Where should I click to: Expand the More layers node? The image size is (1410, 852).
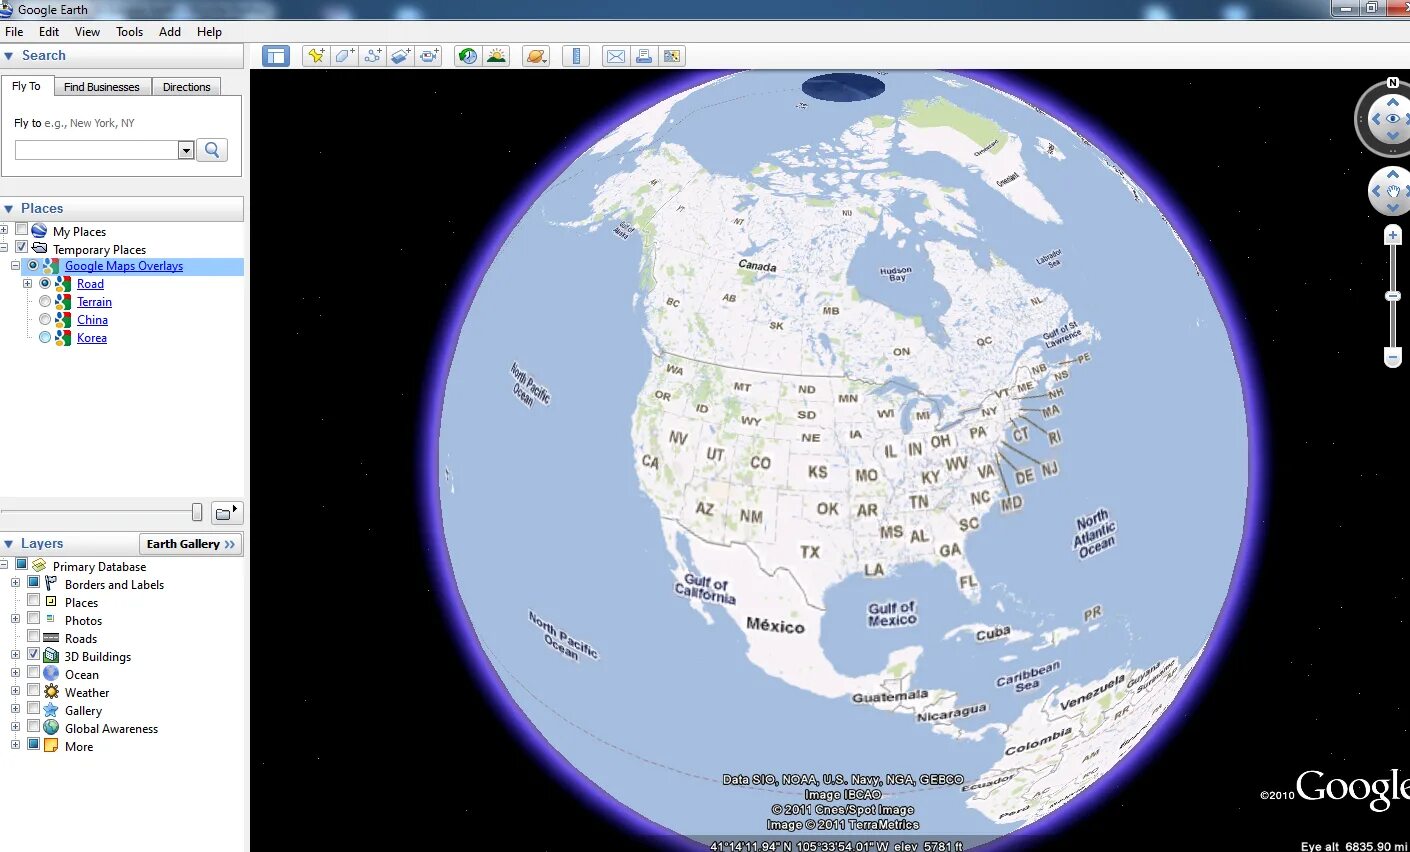(15, 745)
